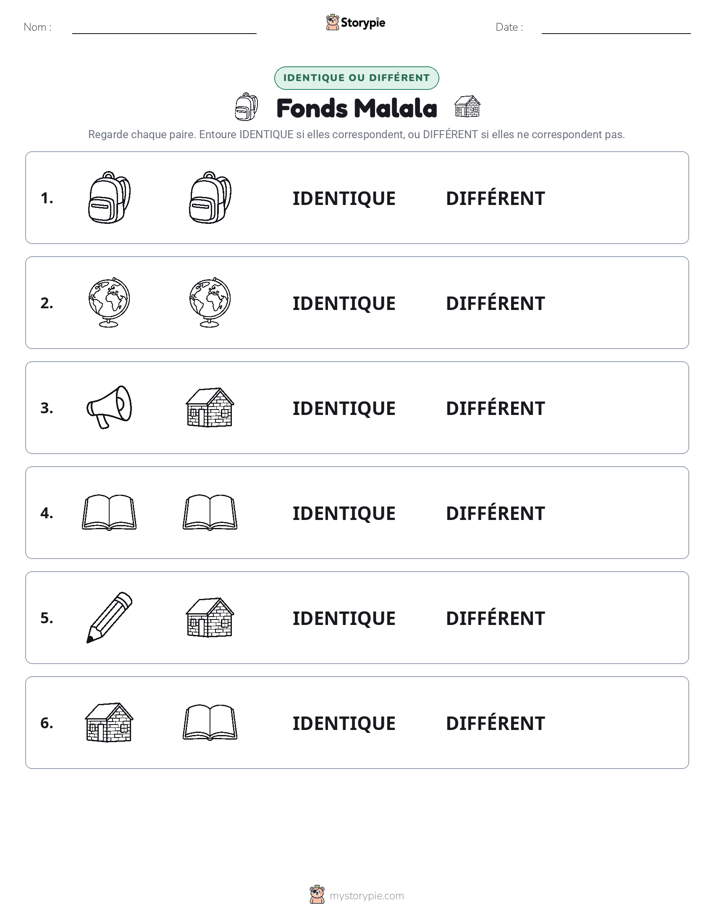The image size is (714, 924).
Task: Click the house icon beside the Fonds Malala title
Action: (467, 107)
